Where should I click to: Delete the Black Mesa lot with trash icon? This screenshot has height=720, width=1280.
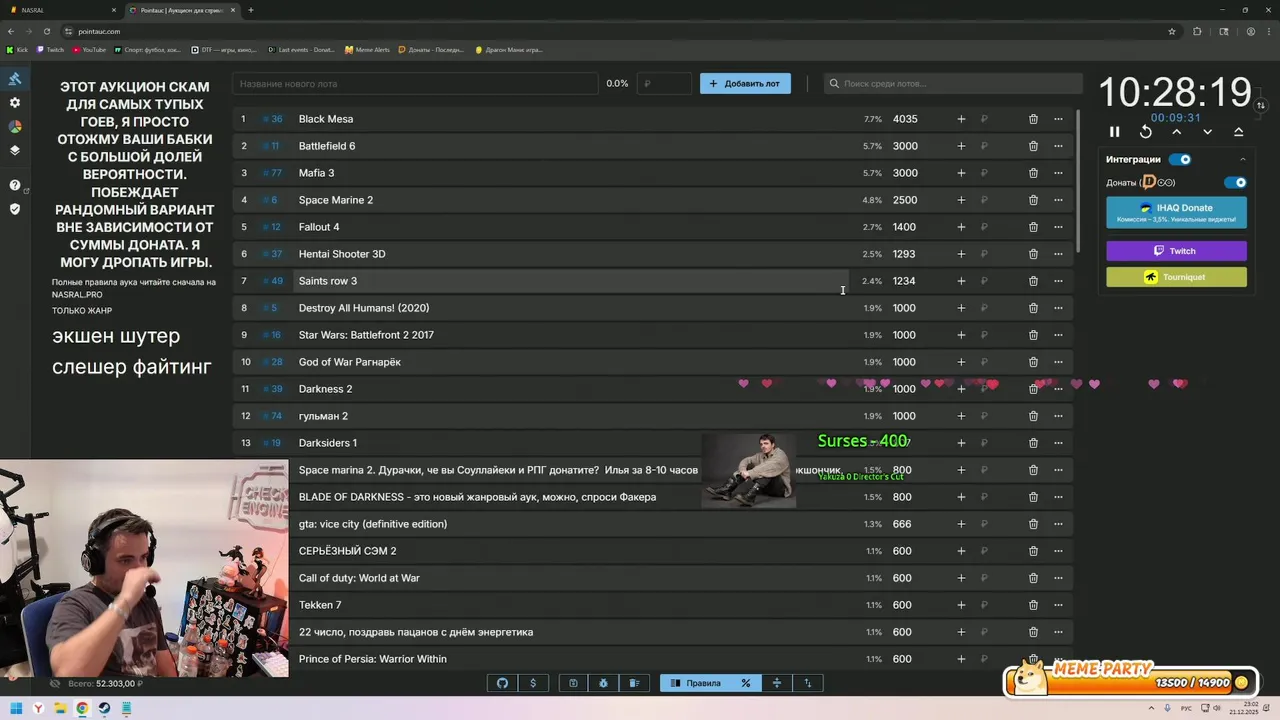tap(1033, 119)
